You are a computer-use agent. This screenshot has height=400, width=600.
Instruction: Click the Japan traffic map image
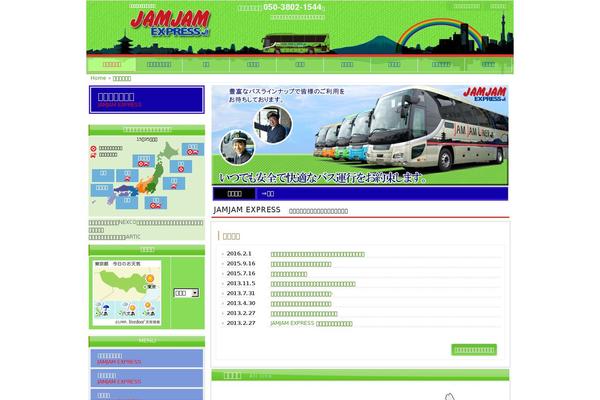point(147,176)
